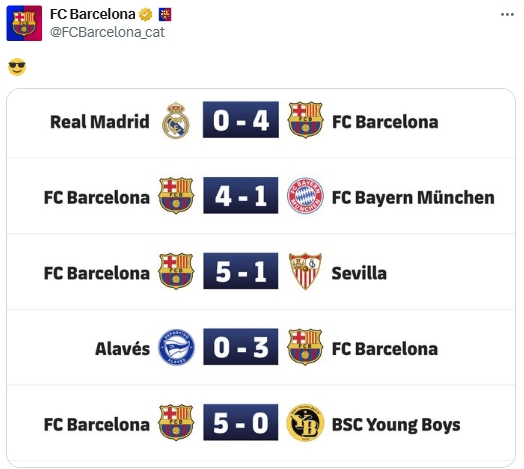The height and width of the screenshot is (469, 524).
Task: Click the Barcelona crest in Real Madrid row
Action: click(305, 120)
